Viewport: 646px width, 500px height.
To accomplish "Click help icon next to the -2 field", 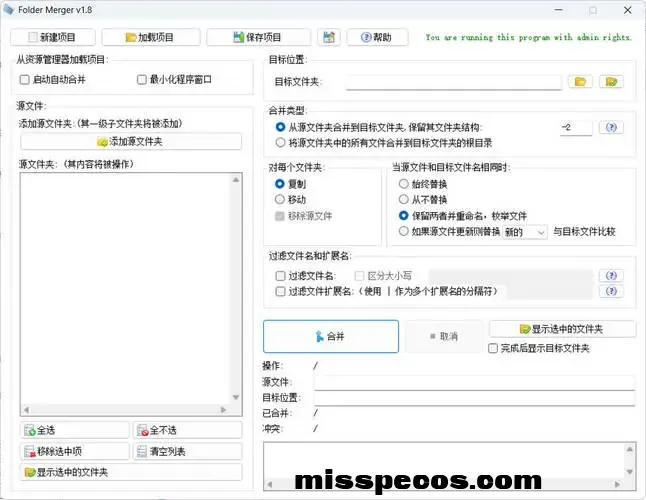I will [x=611, y=127].
